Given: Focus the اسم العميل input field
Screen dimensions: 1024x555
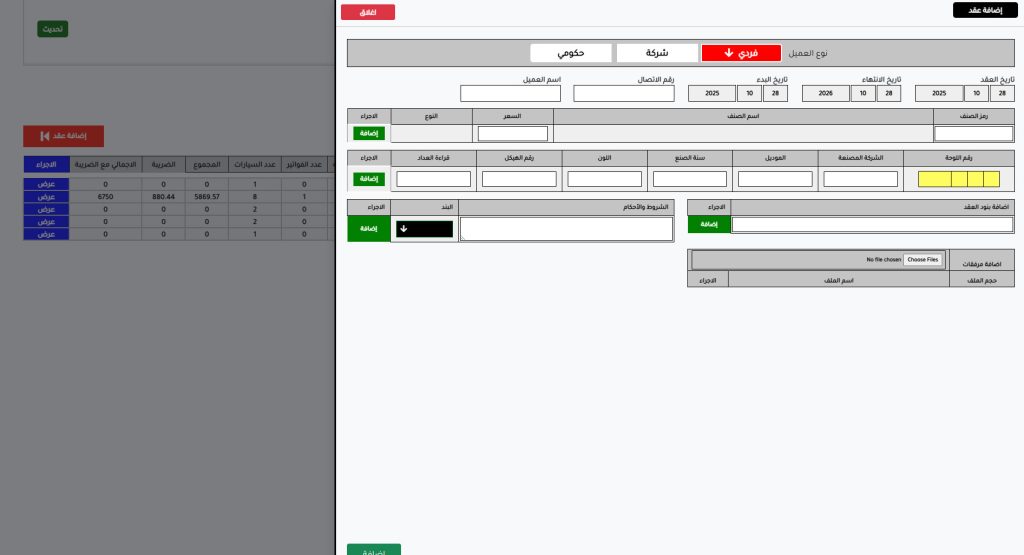Looking at the screenshot, I should [510, 93].
